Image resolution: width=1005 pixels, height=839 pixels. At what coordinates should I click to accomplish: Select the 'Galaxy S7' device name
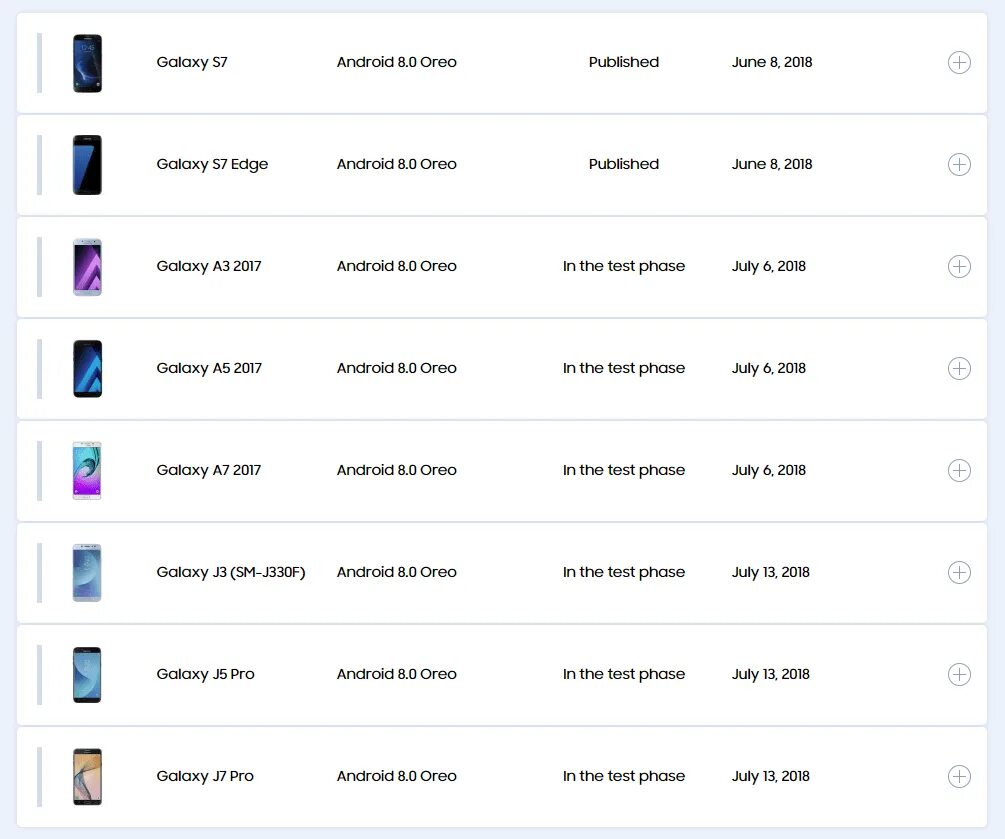coord(192,62)
